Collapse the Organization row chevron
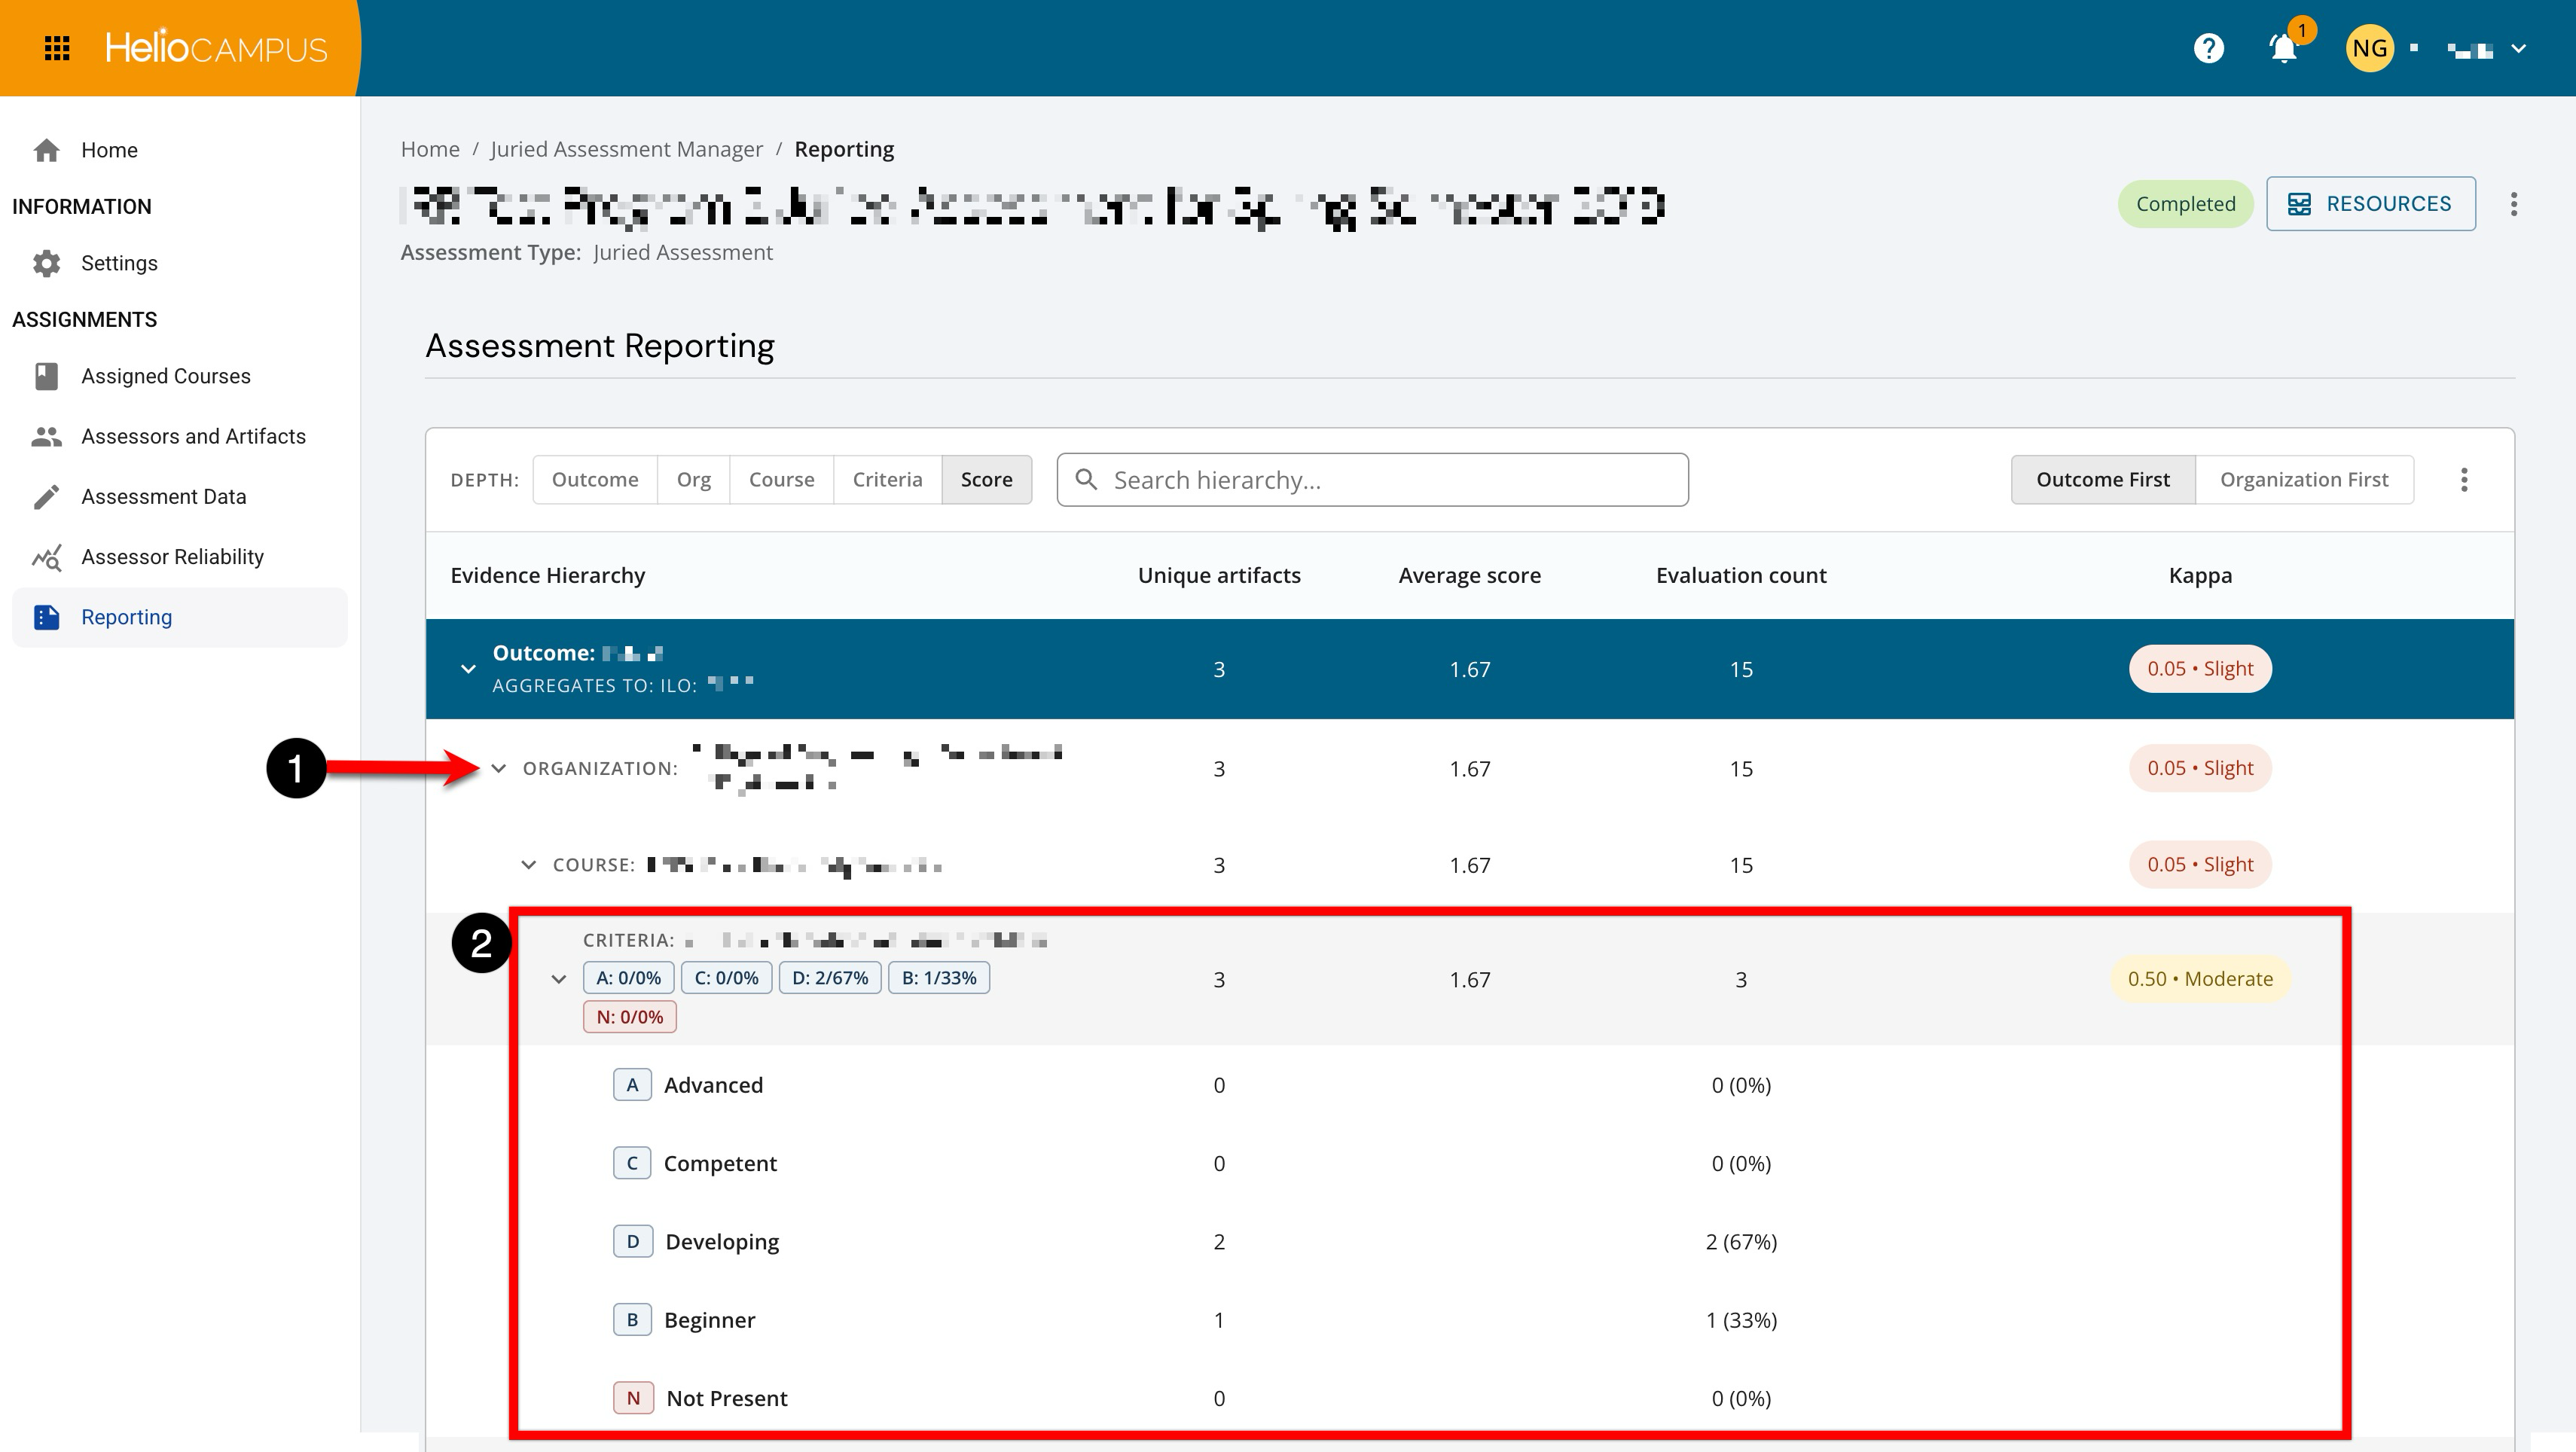Viewport: 2576px width, 1452px height. pyautogui.click(x=499, y=769)
